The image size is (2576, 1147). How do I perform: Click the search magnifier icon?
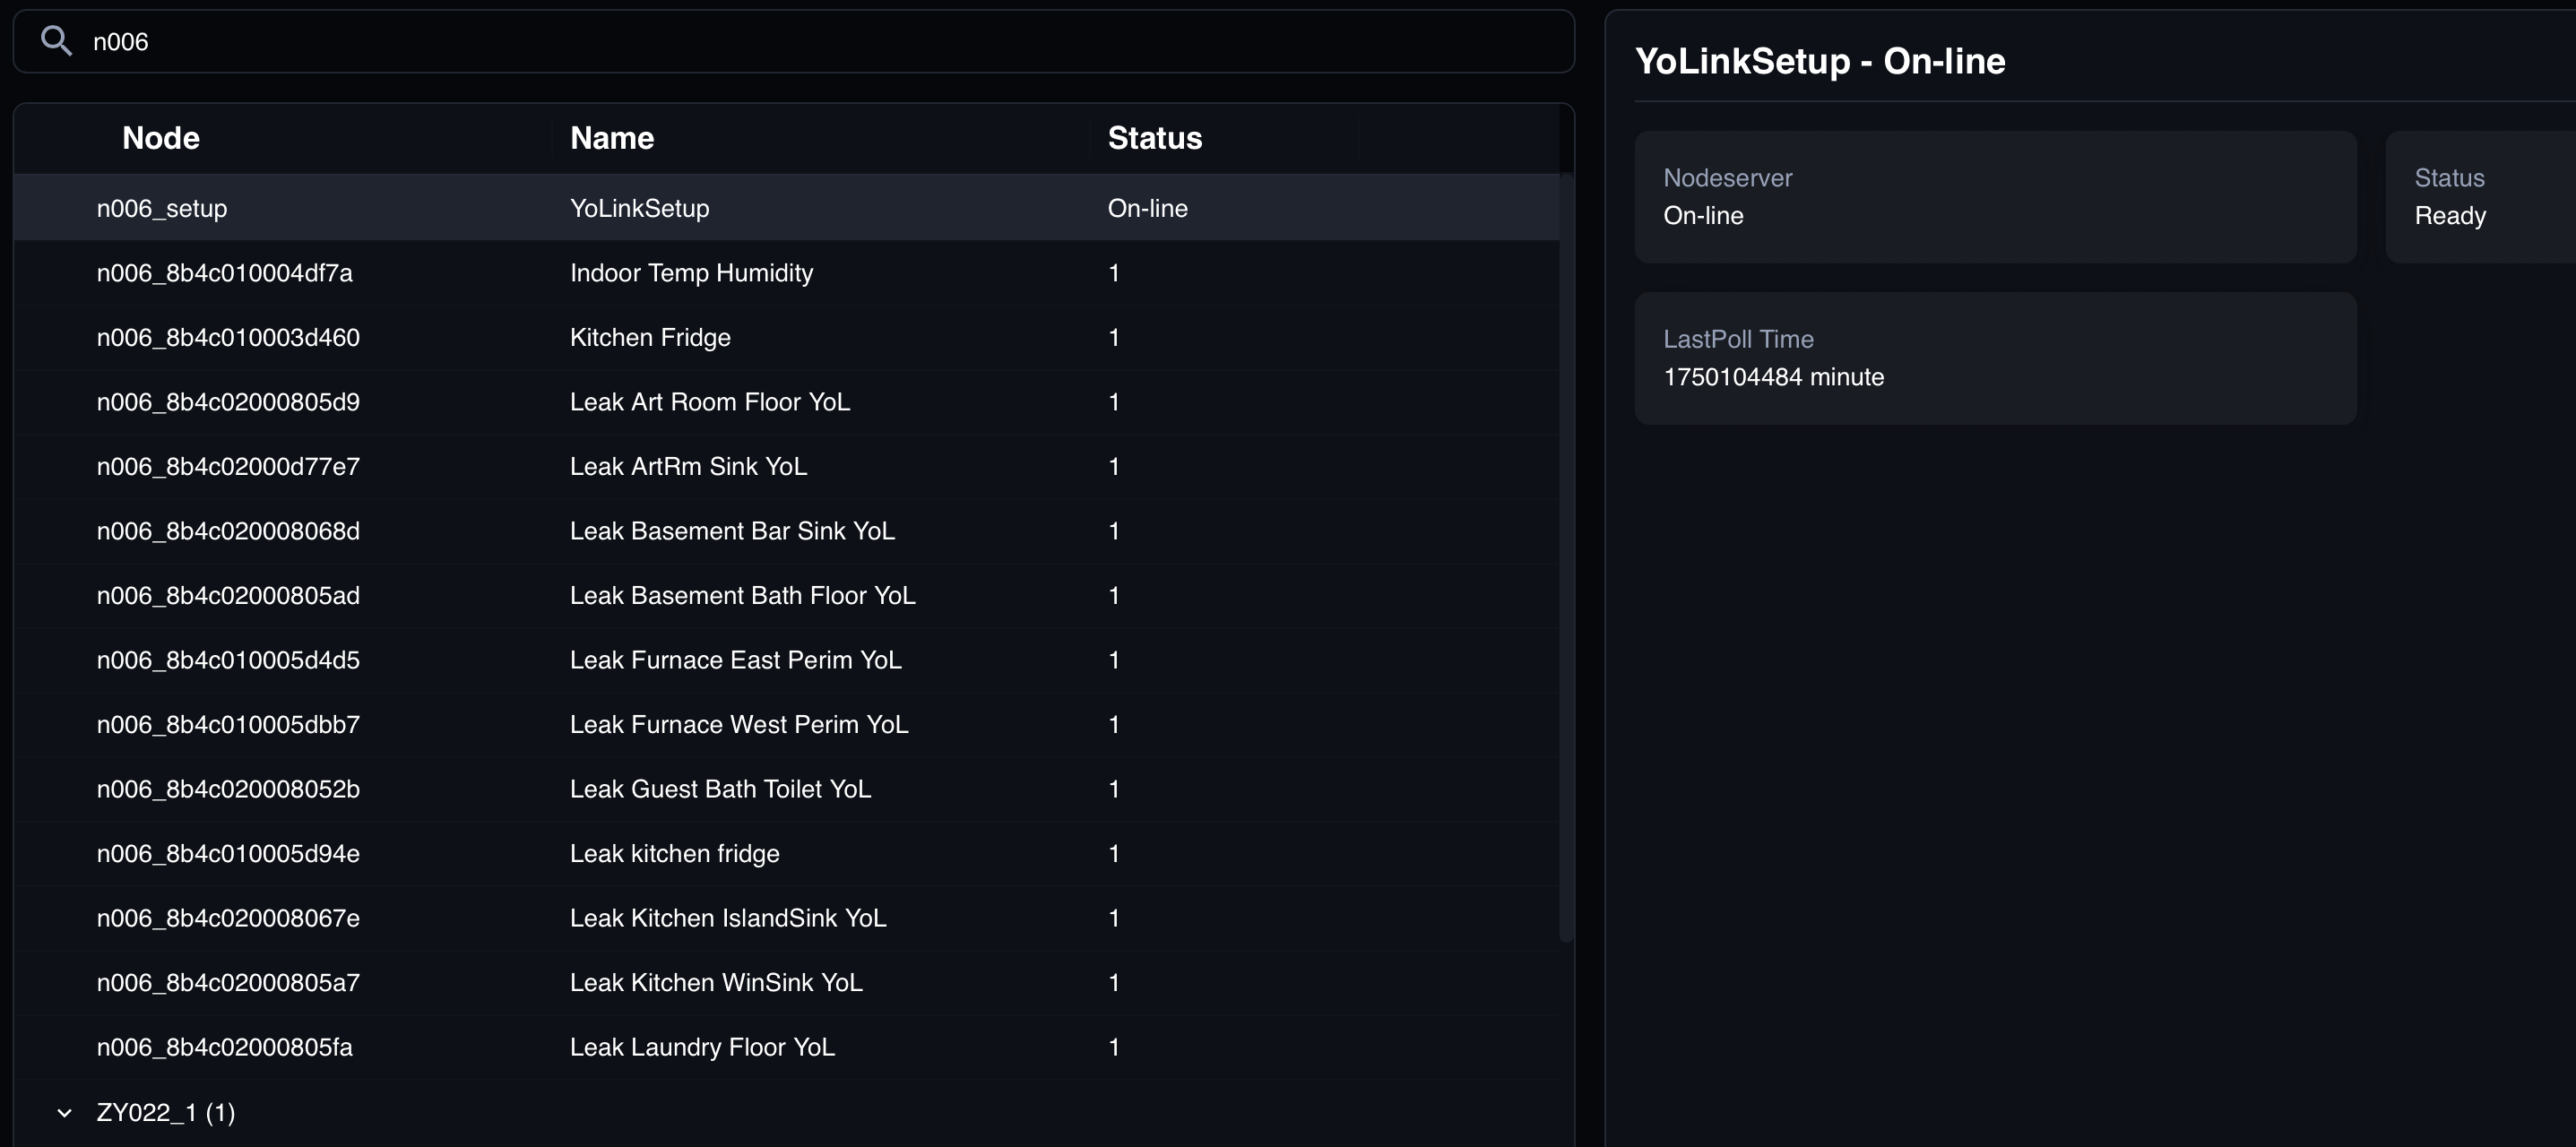56,41
